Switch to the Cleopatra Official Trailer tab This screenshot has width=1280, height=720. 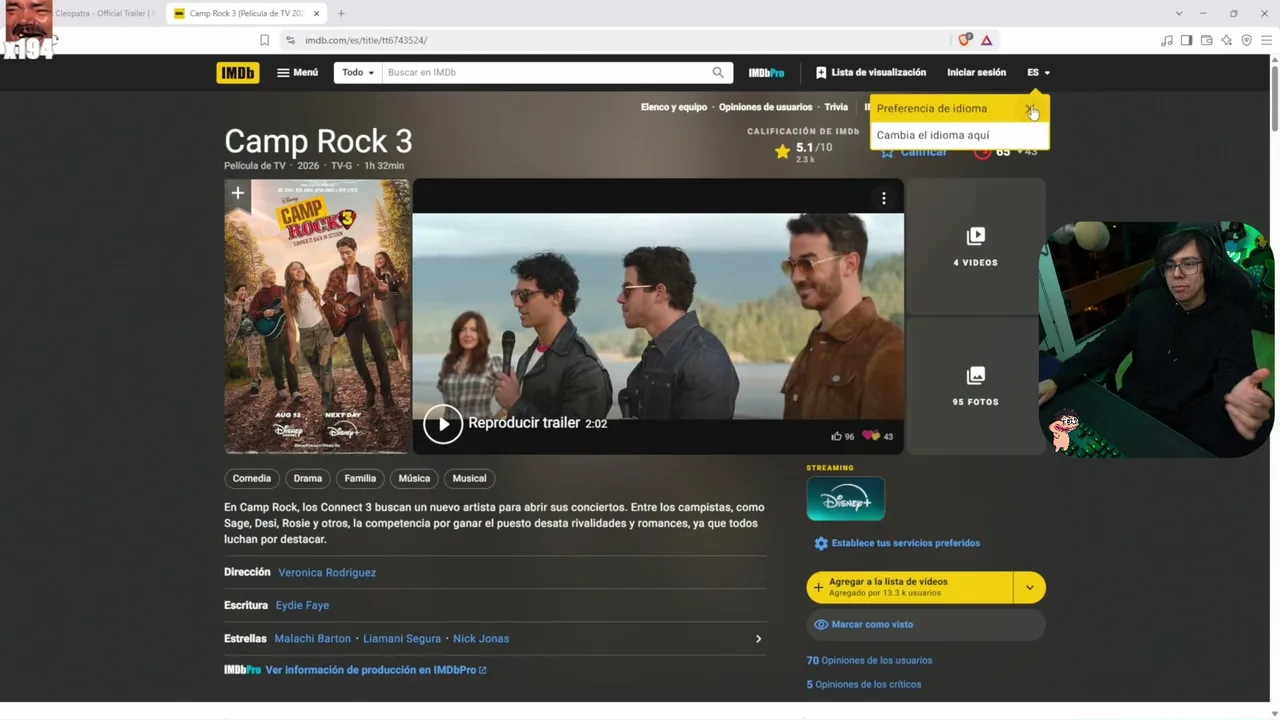coord(105,13)
